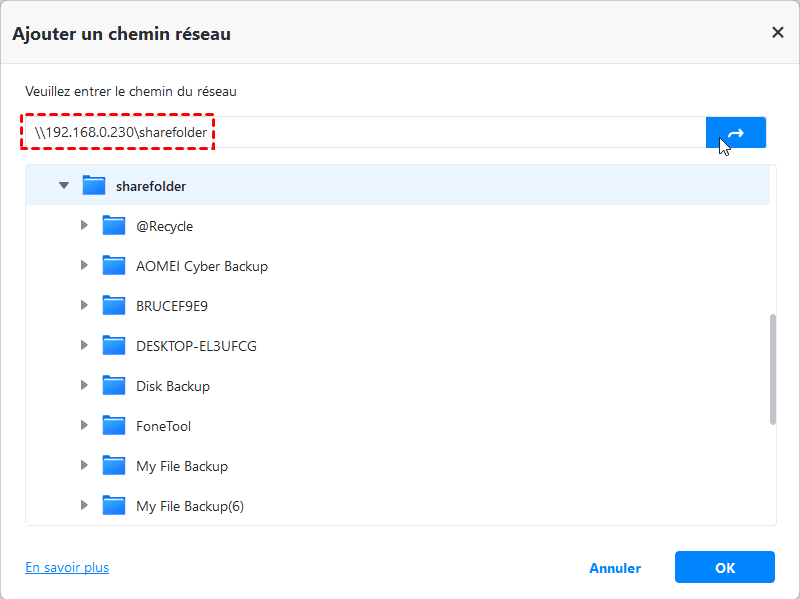Expand the DESKTOP-EL3UFCG folder
The image size is (800, 599).
(84, 346)
